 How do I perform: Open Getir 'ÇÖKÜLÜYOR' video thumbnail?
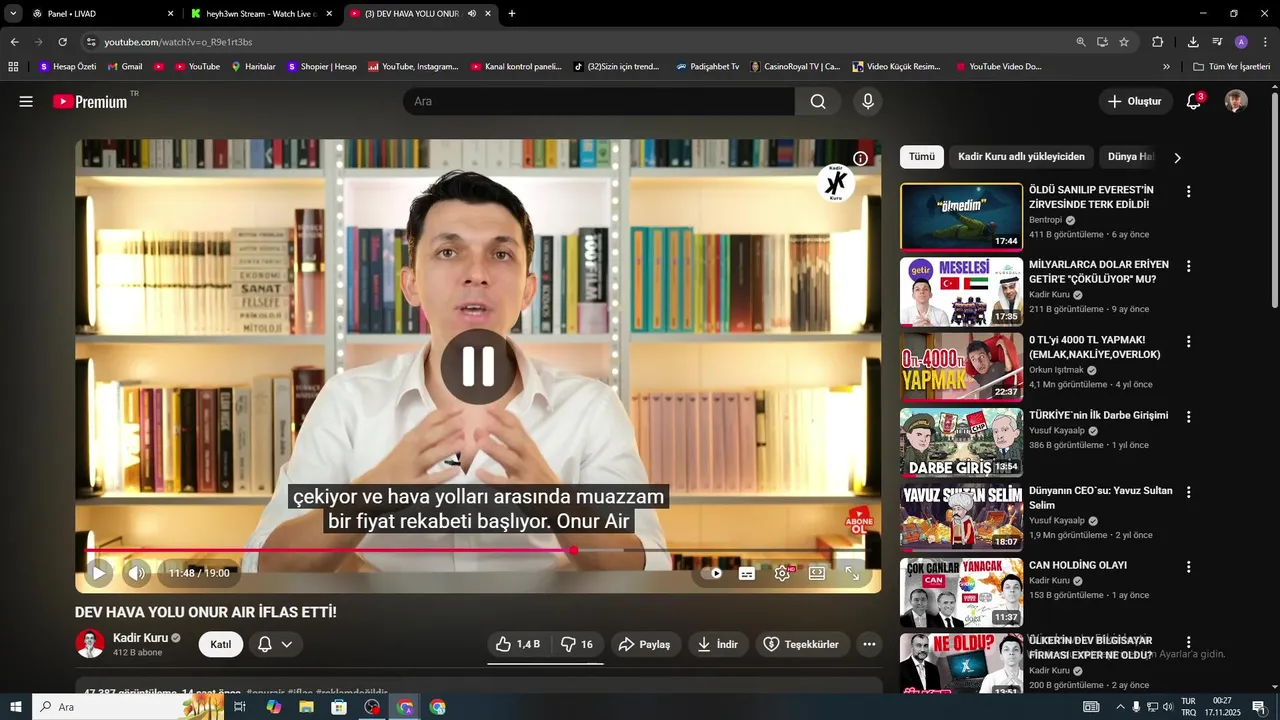tap(961, 292)
